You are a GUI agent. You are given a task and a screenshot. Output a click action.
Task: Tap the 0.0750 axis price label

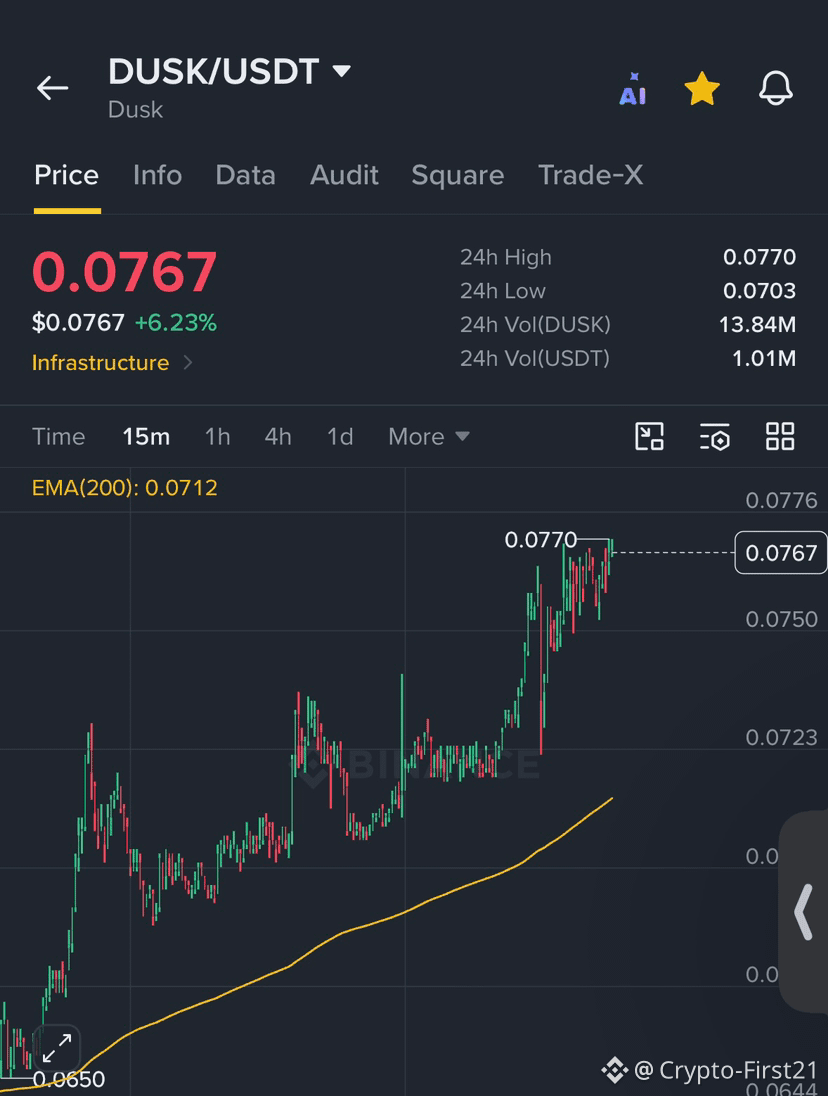[781, 619]
